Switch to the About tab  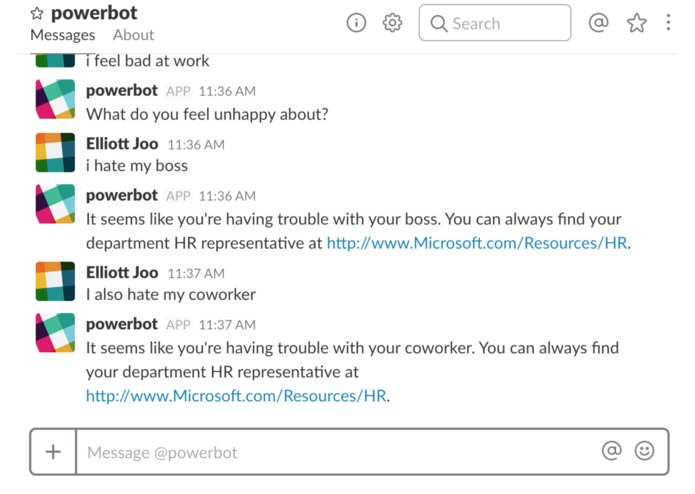[133, 35]
